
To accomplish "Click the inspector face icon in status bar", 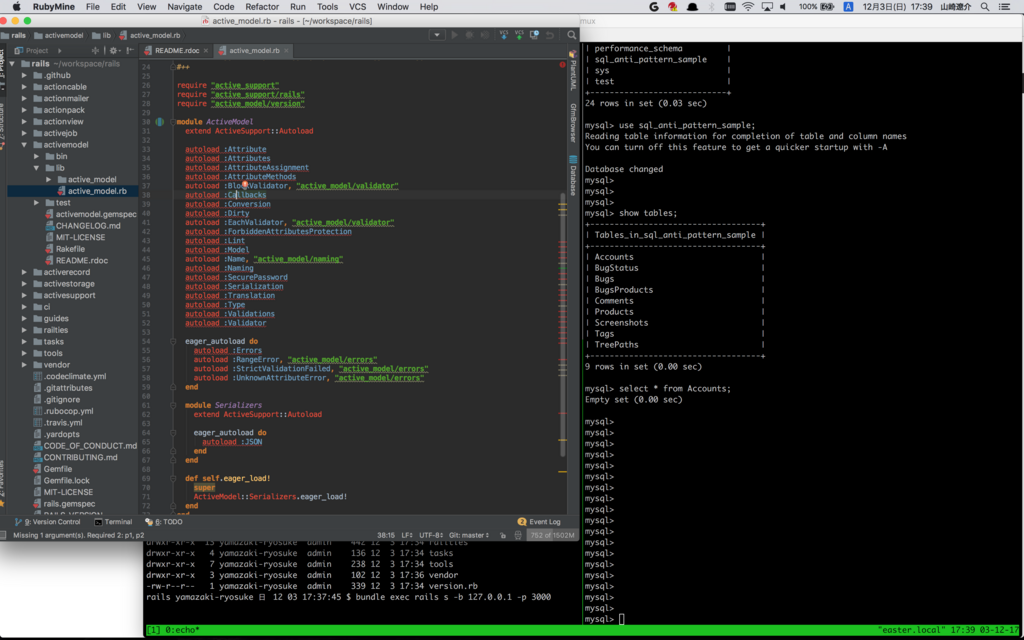I will pyautogui.click(x=517, y=536).
